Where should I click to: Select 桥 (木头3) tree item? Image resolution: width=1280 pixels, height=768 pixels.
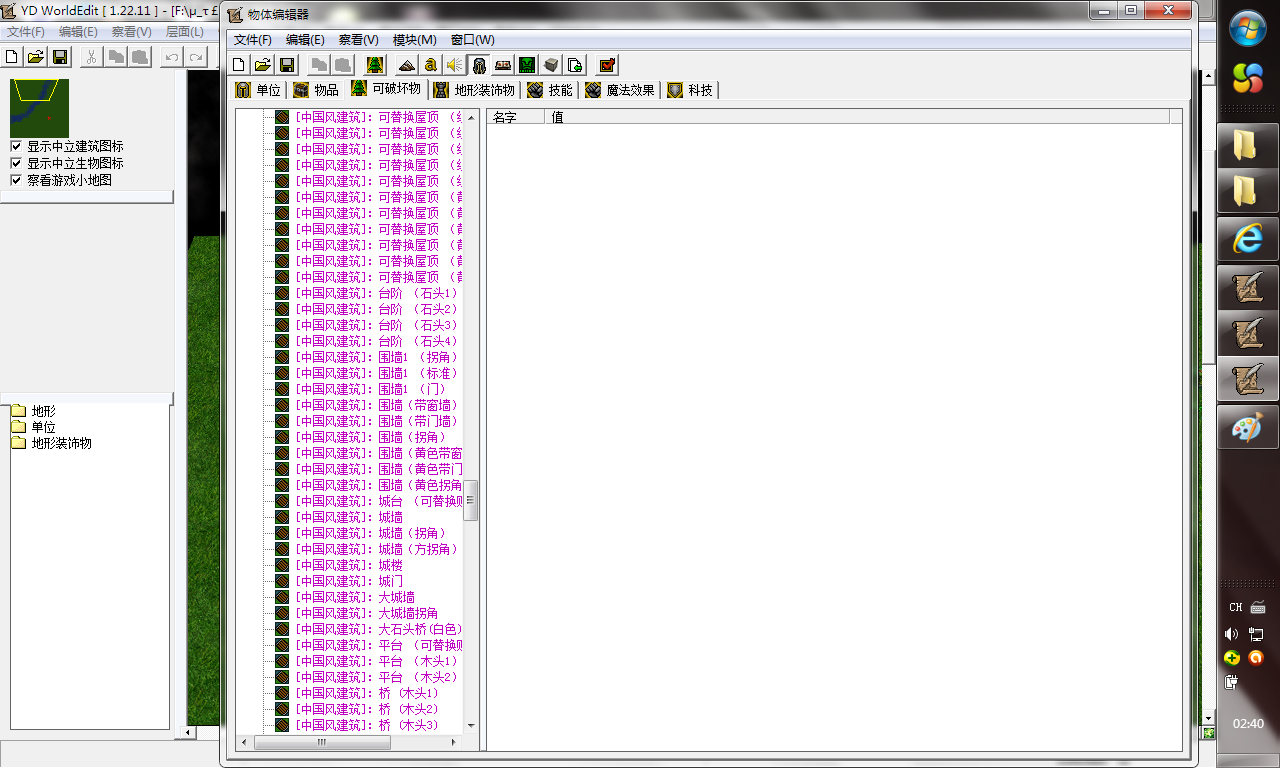tap(367, 725)
